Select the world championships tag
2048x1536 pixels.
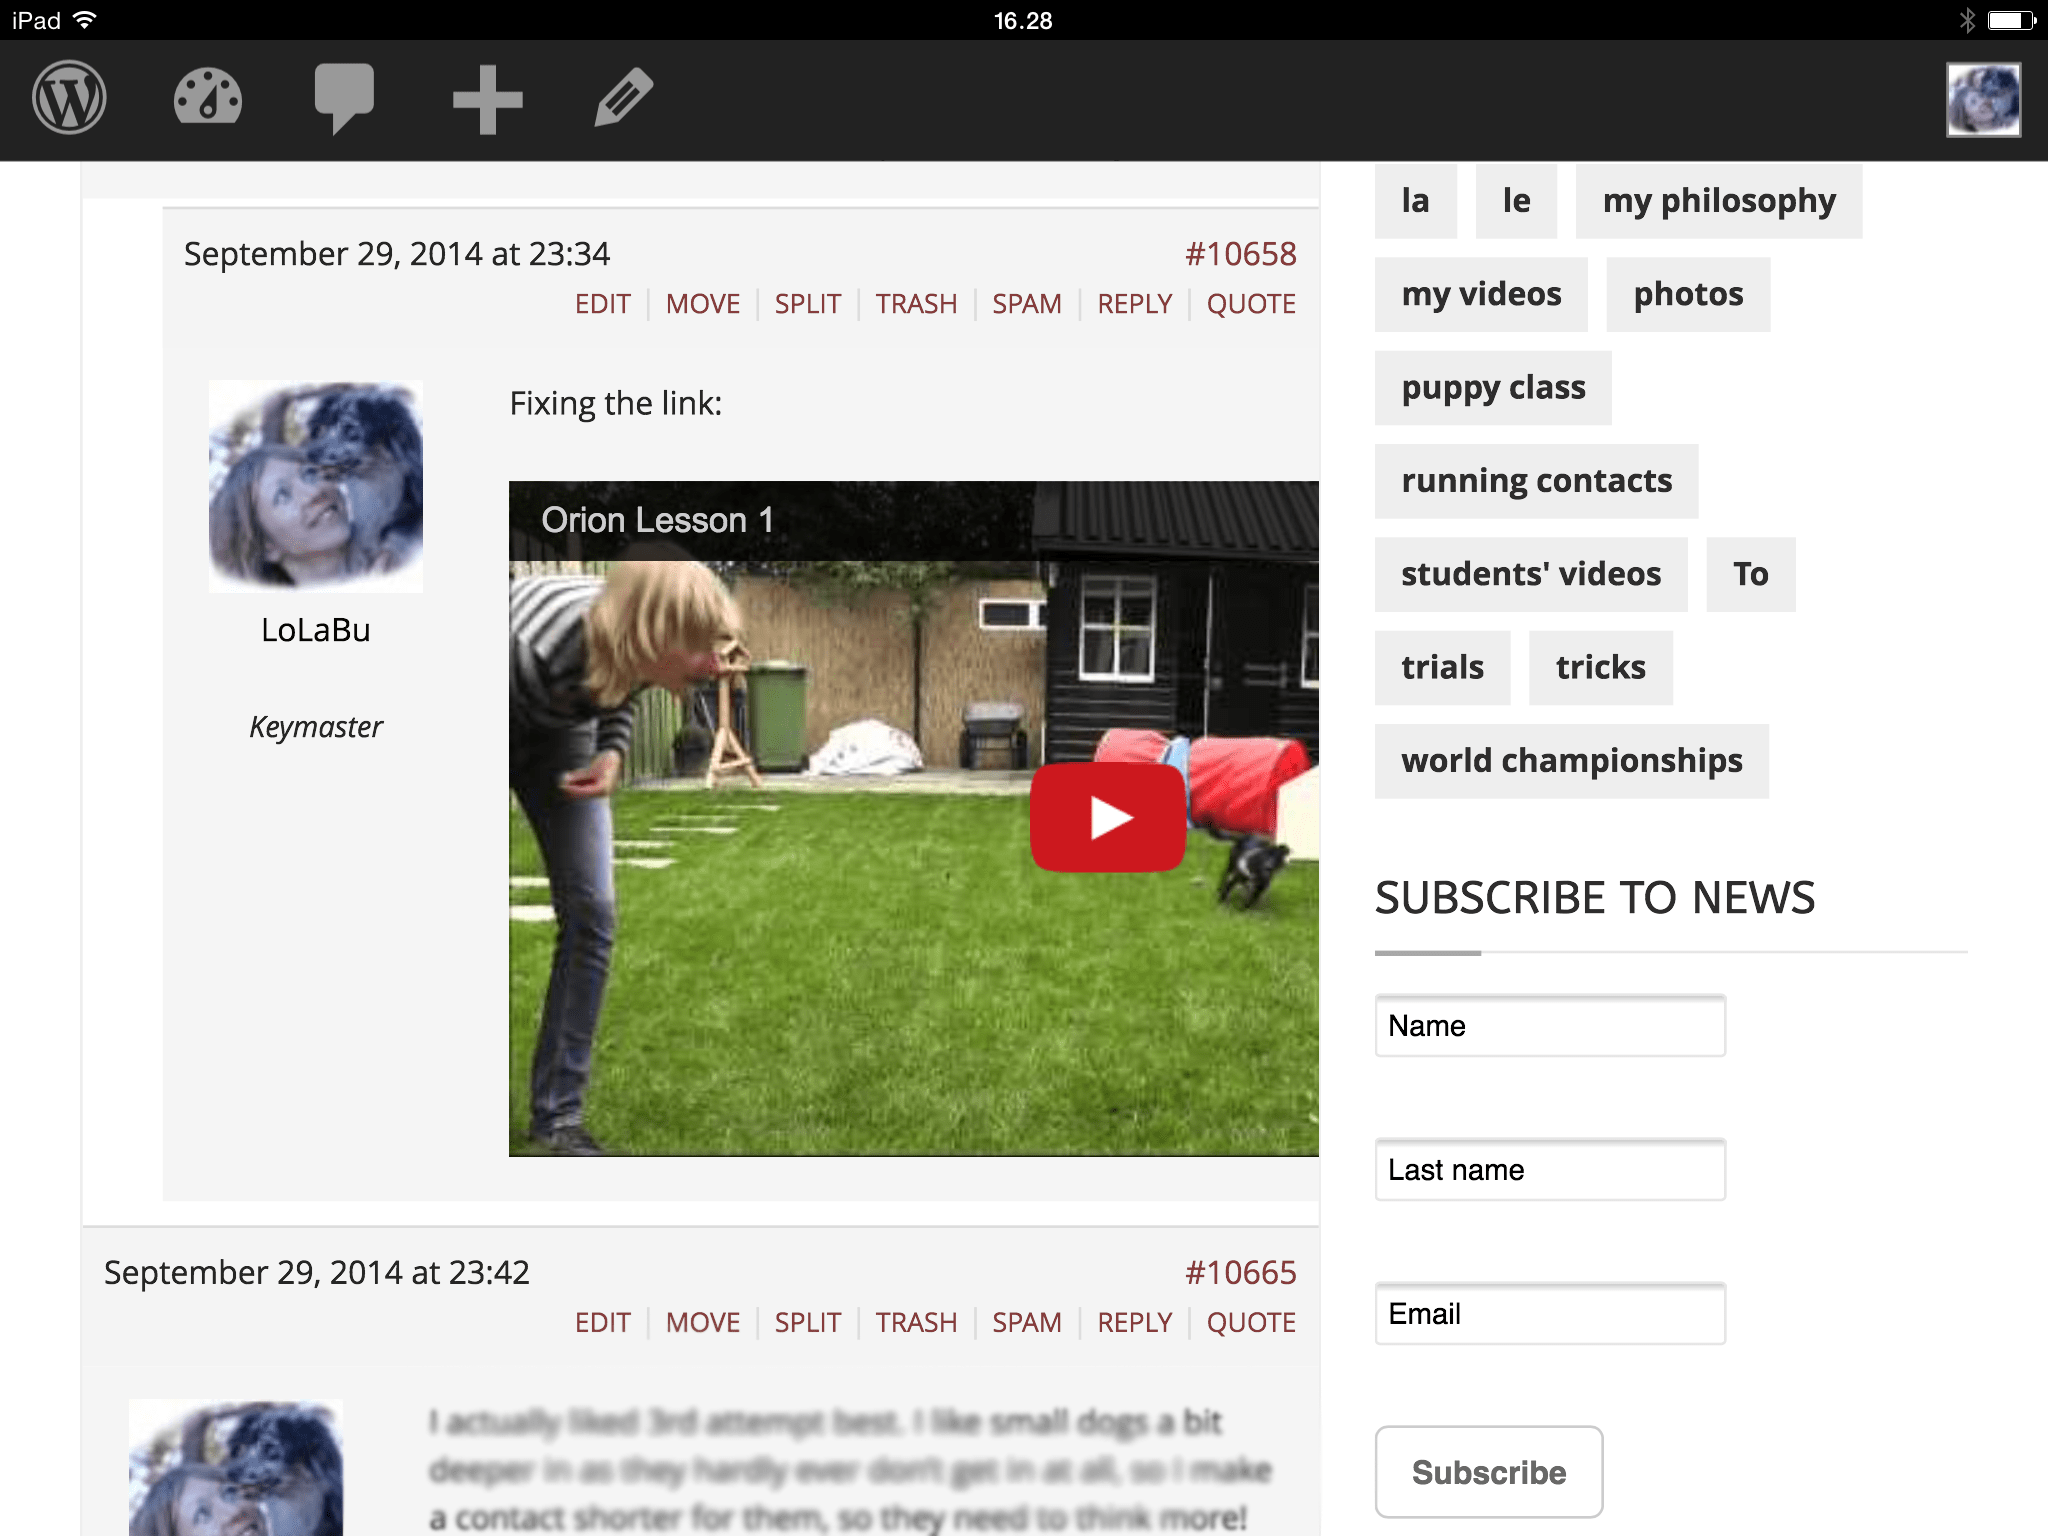[1572, 761]
